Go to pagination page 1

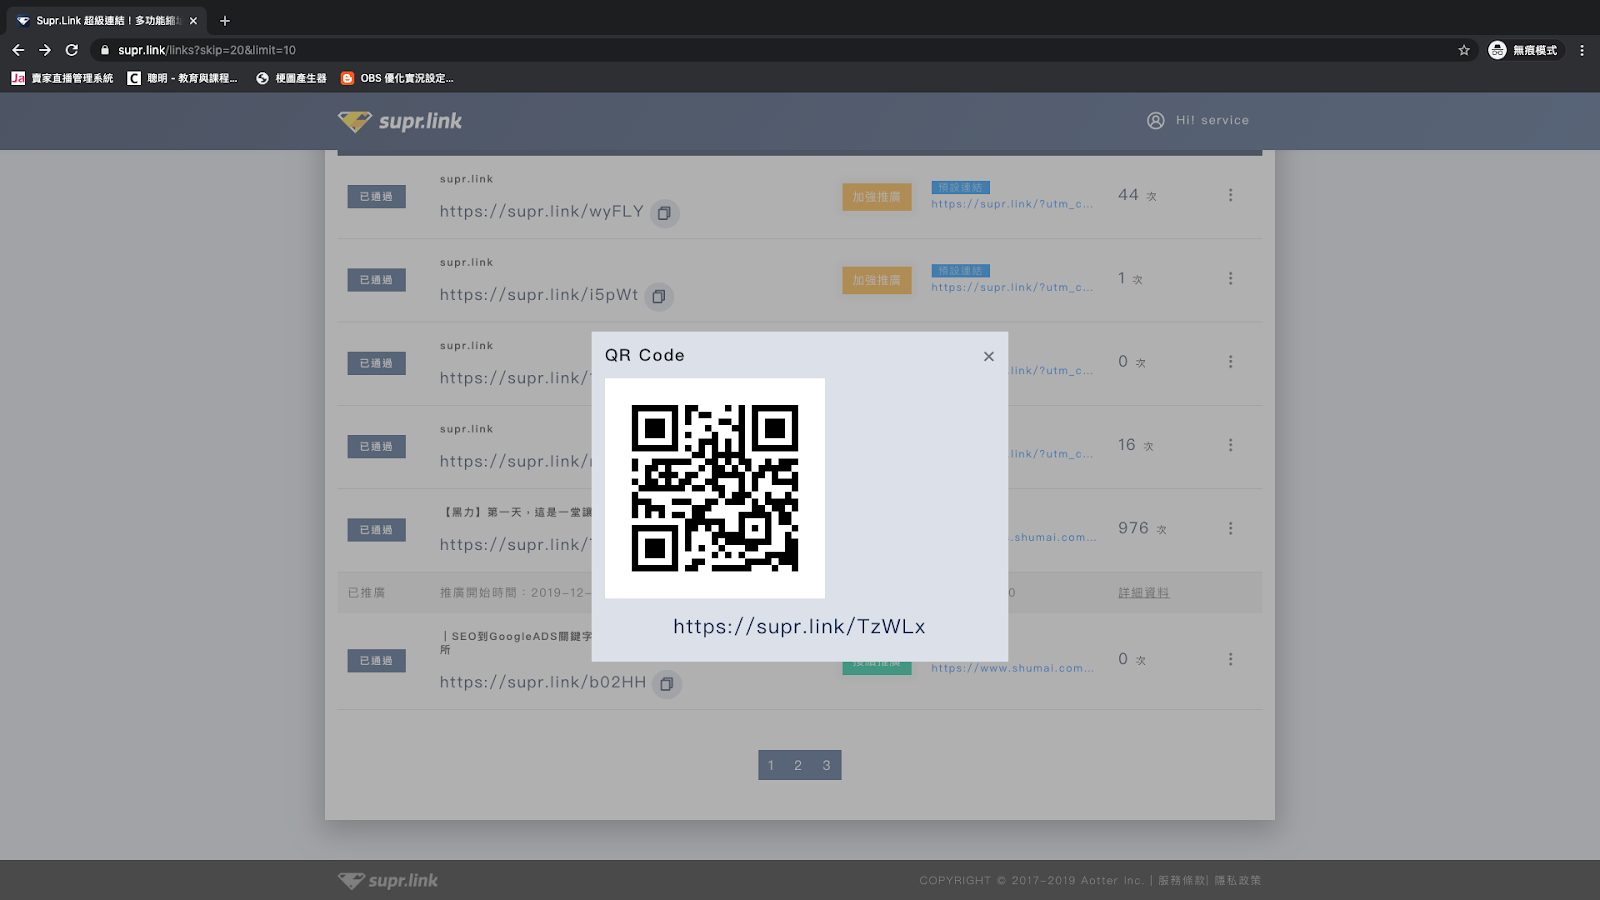coord(771,765)
